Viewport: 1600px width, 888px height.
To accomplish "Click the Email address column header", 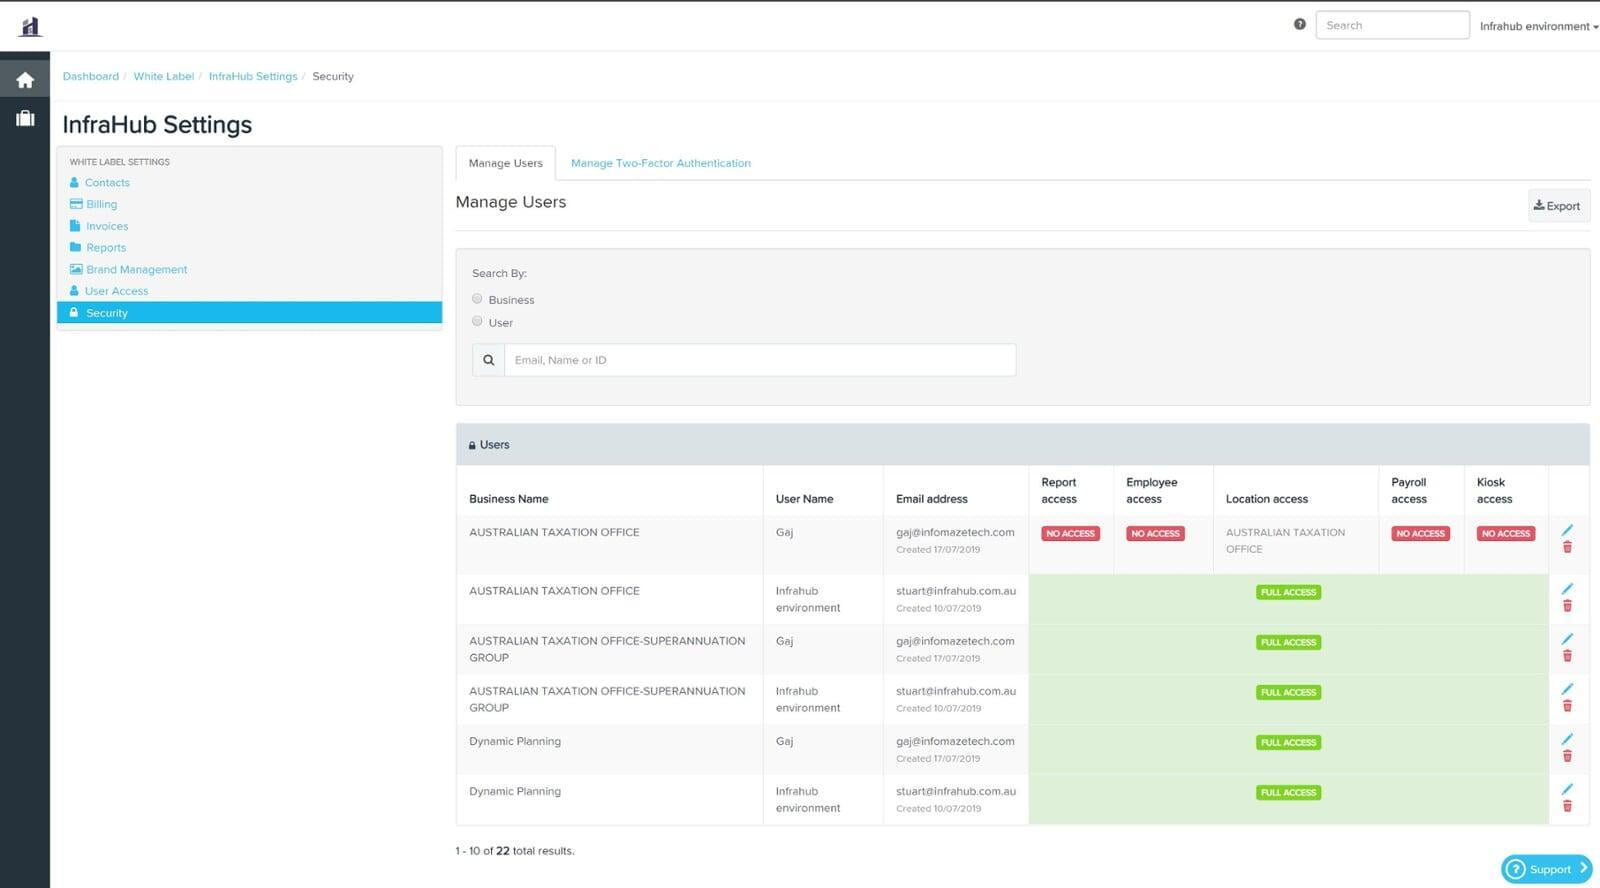I will click(x=932, y=499).
